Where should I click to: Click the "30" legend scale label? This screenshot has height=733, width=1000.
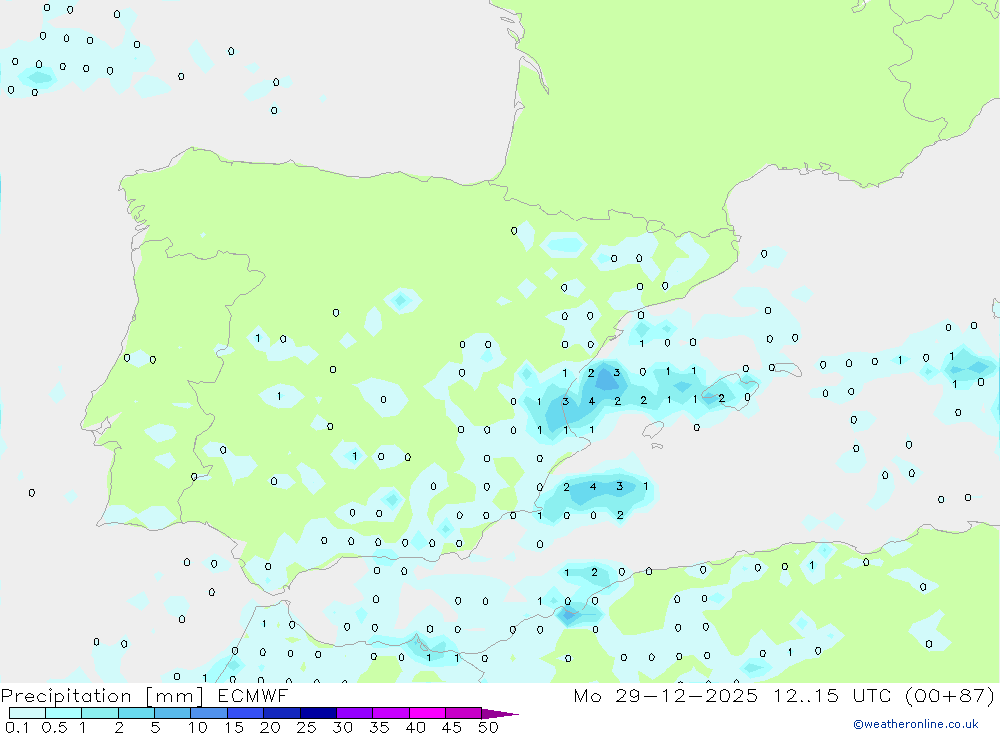[x=342, y=727]
